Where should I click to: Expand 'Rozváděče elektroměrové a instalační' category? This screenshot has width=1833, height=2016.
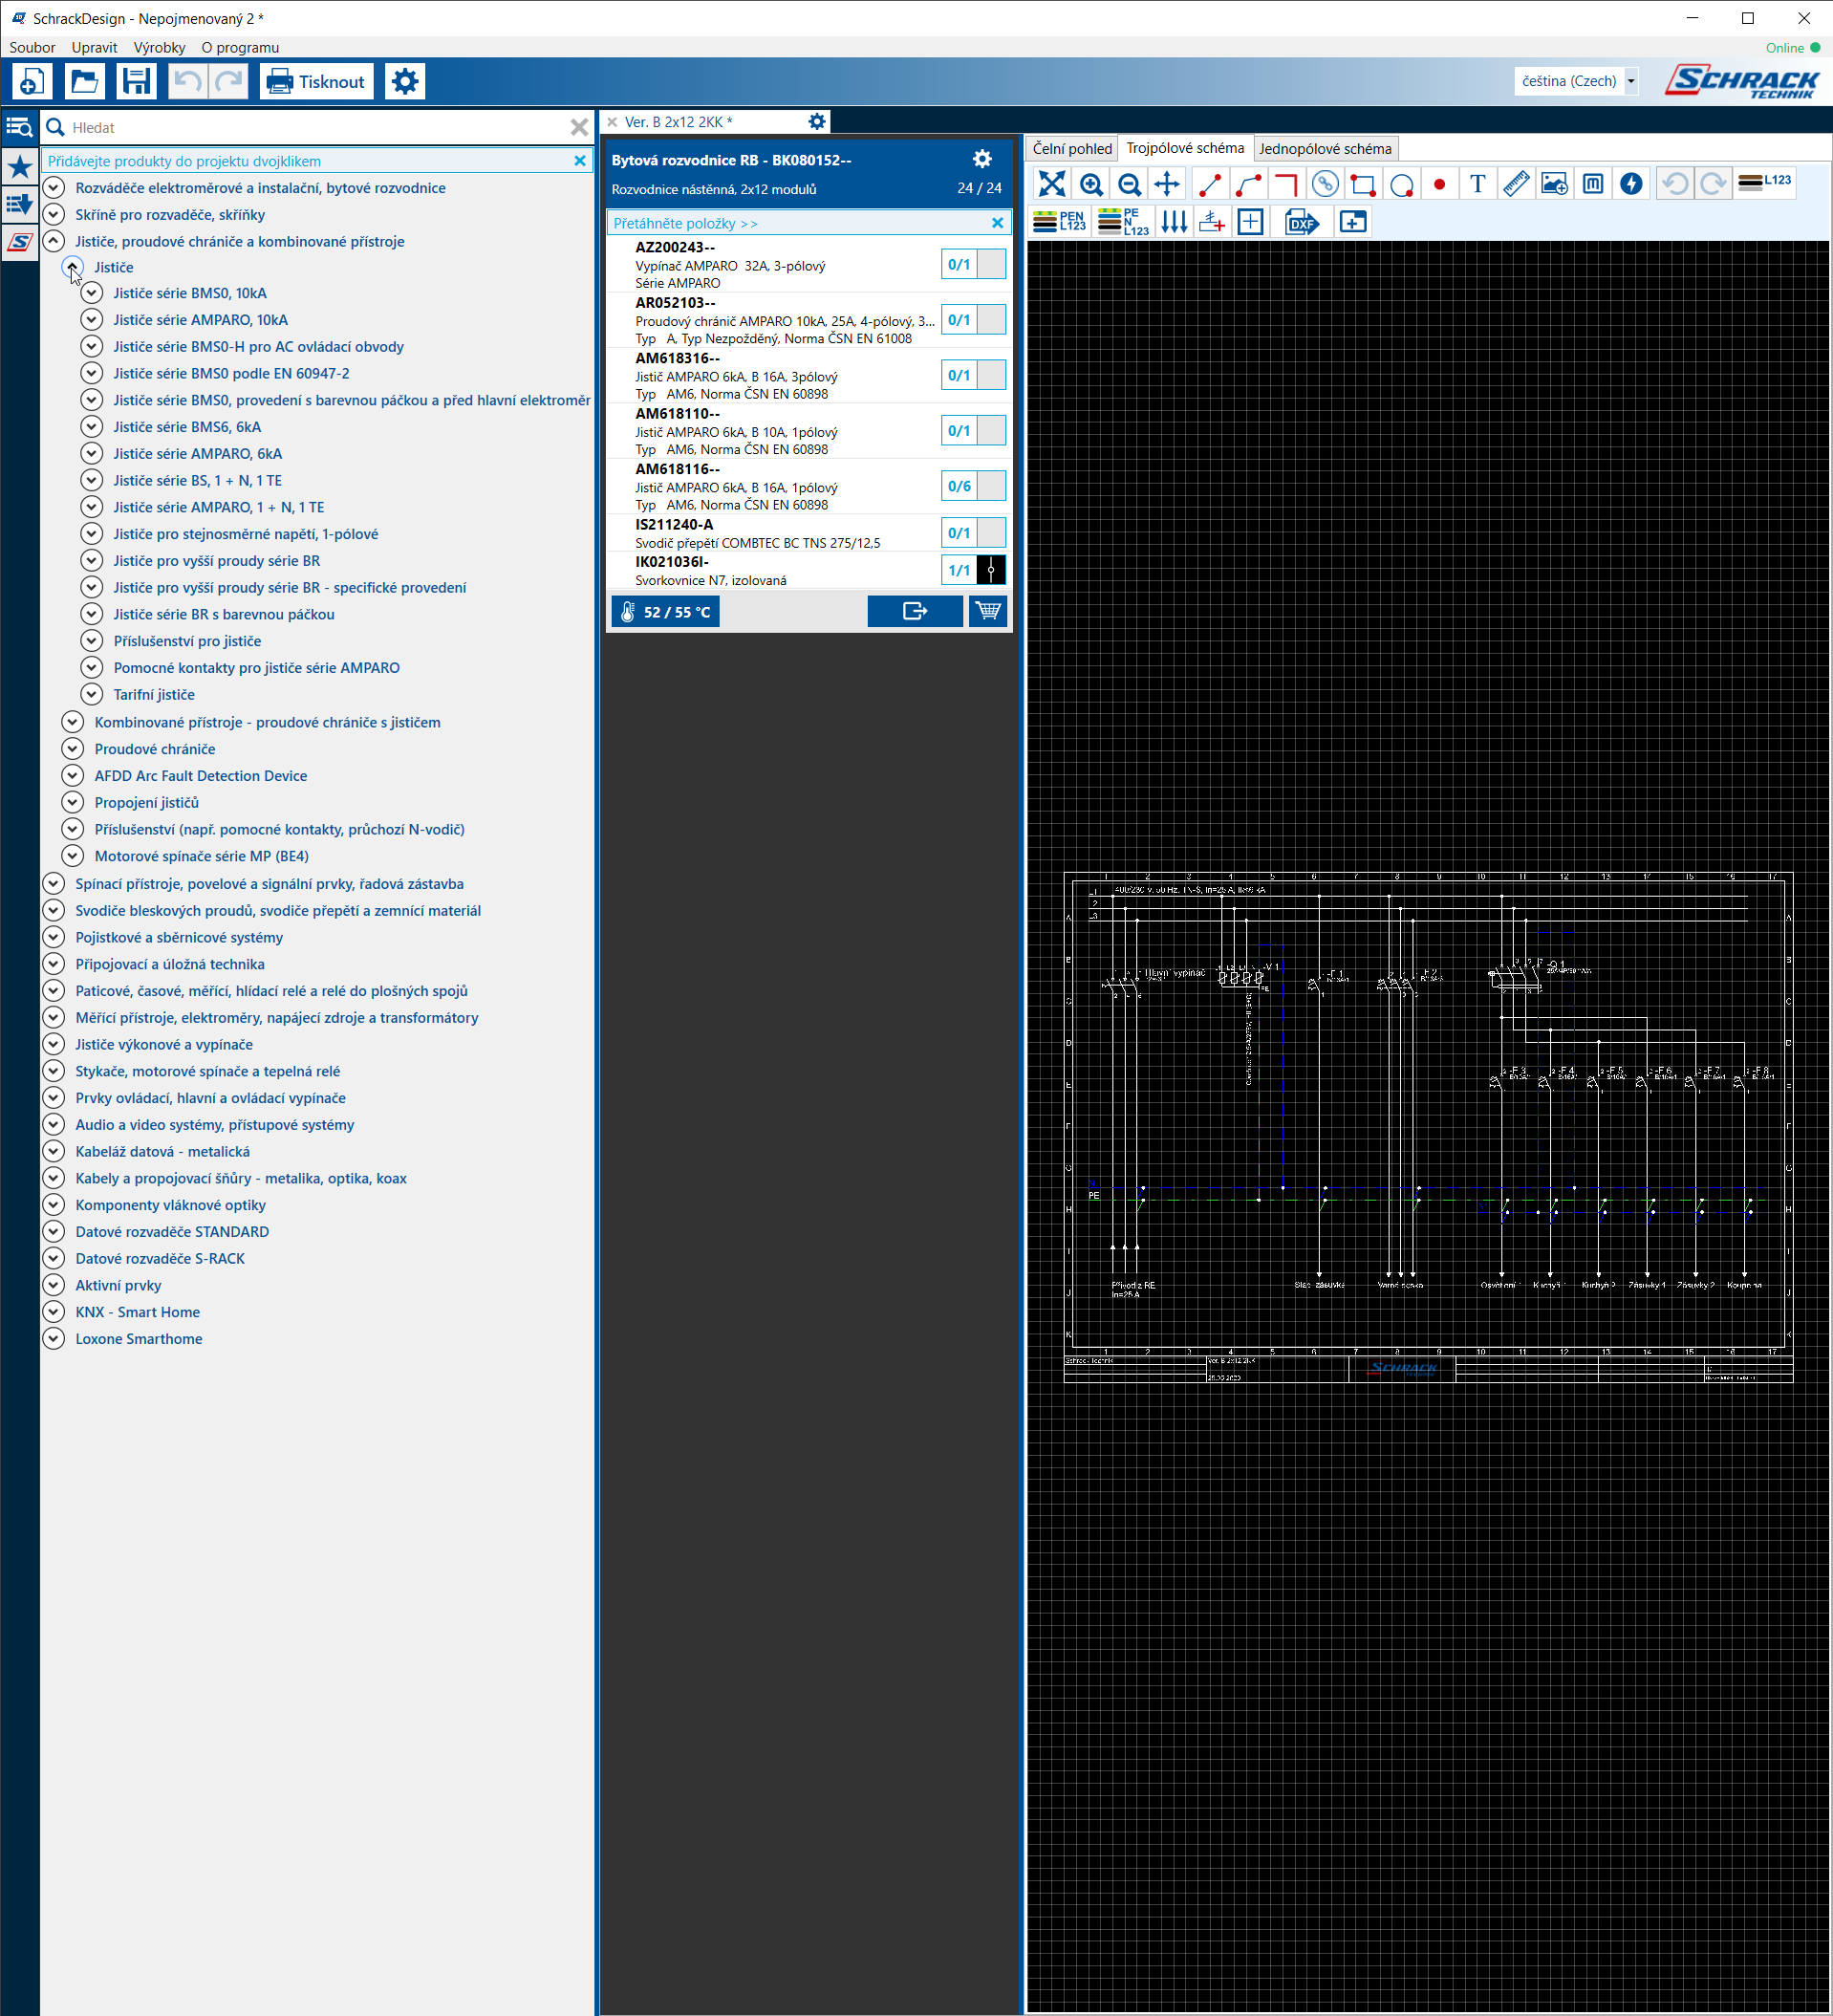tap(54, 188)
